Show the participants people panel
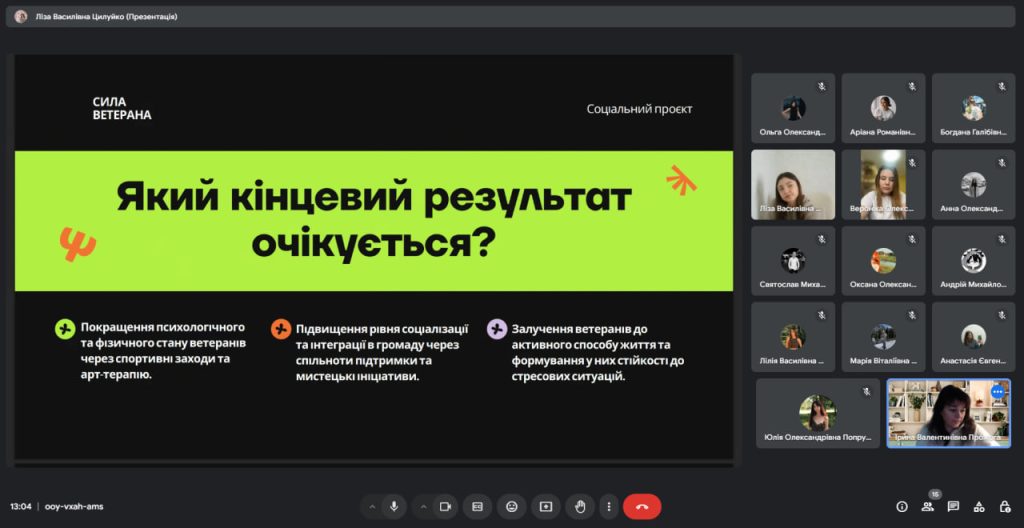The height and width of the screenshot is (528, 1024). tap(927, 507)
